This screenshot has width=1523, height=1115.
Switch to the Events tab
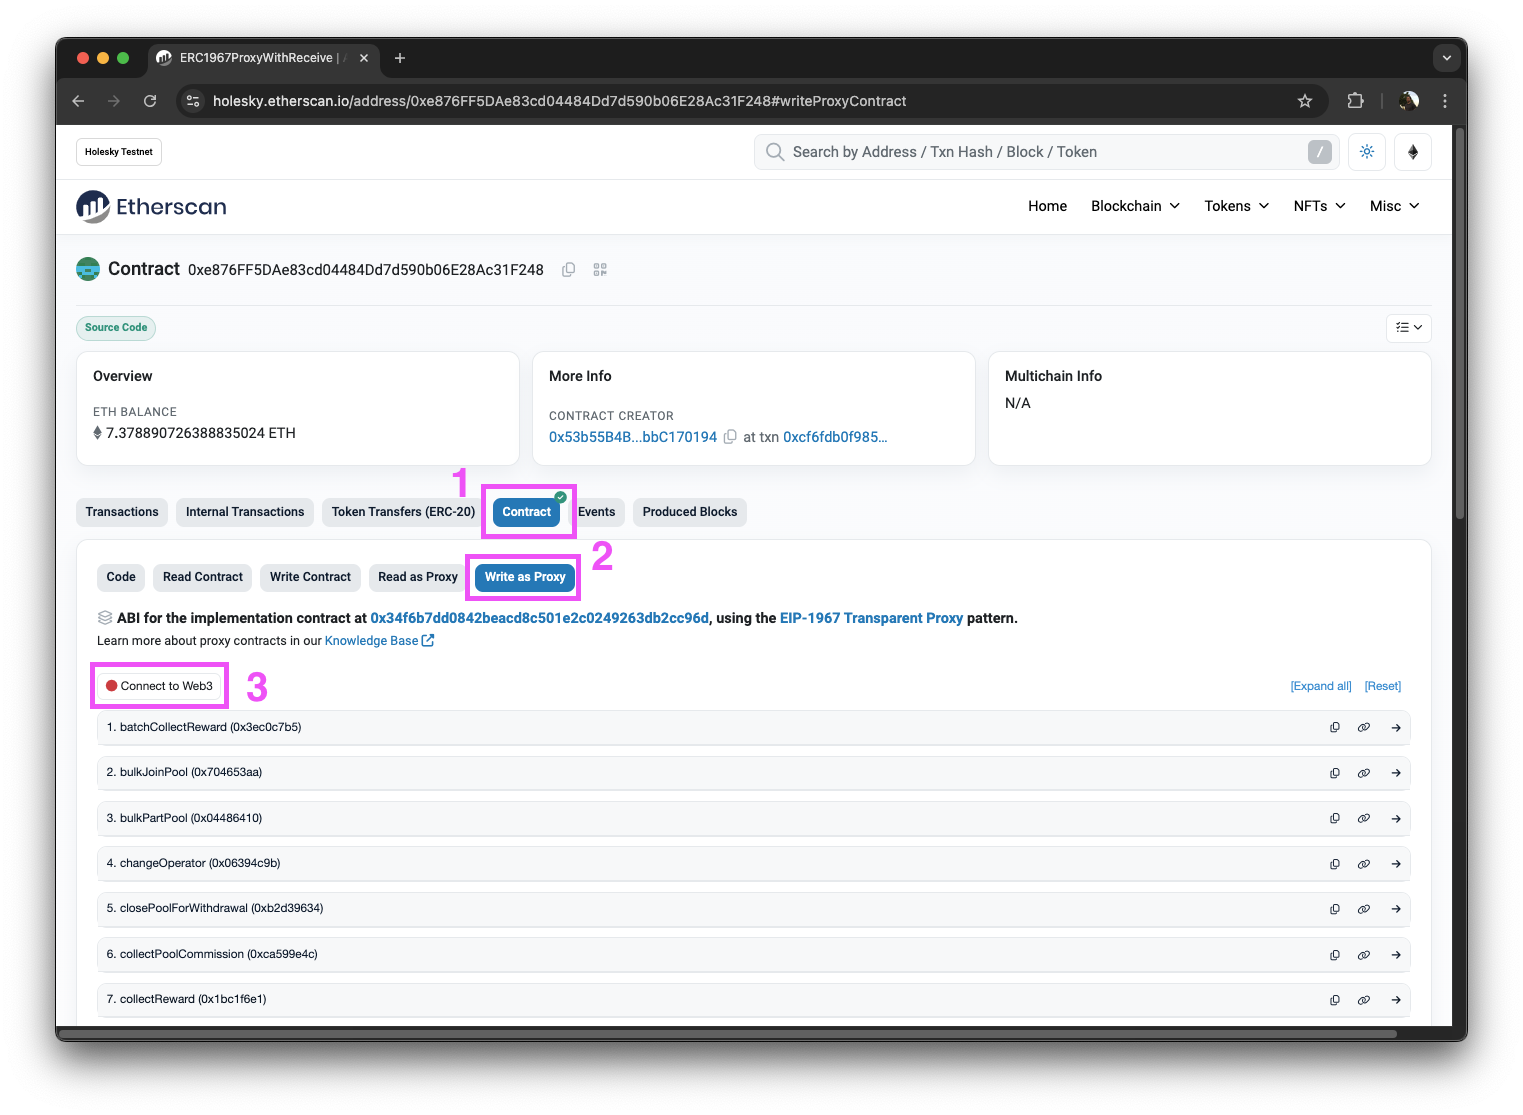tap(598, 512)
